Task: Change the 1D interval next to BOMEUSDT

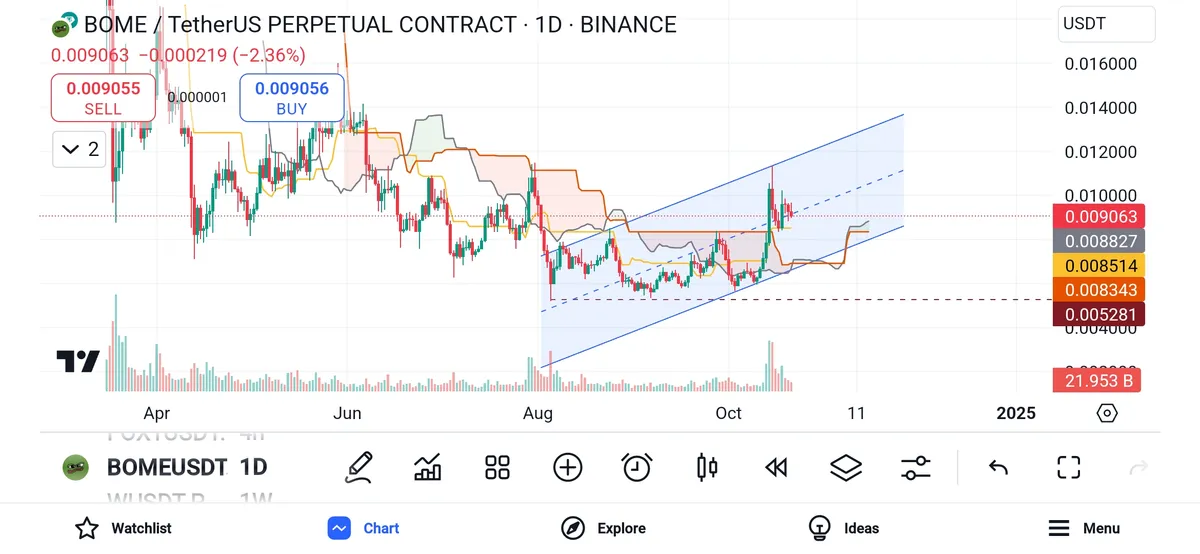Action: [253, 467]
